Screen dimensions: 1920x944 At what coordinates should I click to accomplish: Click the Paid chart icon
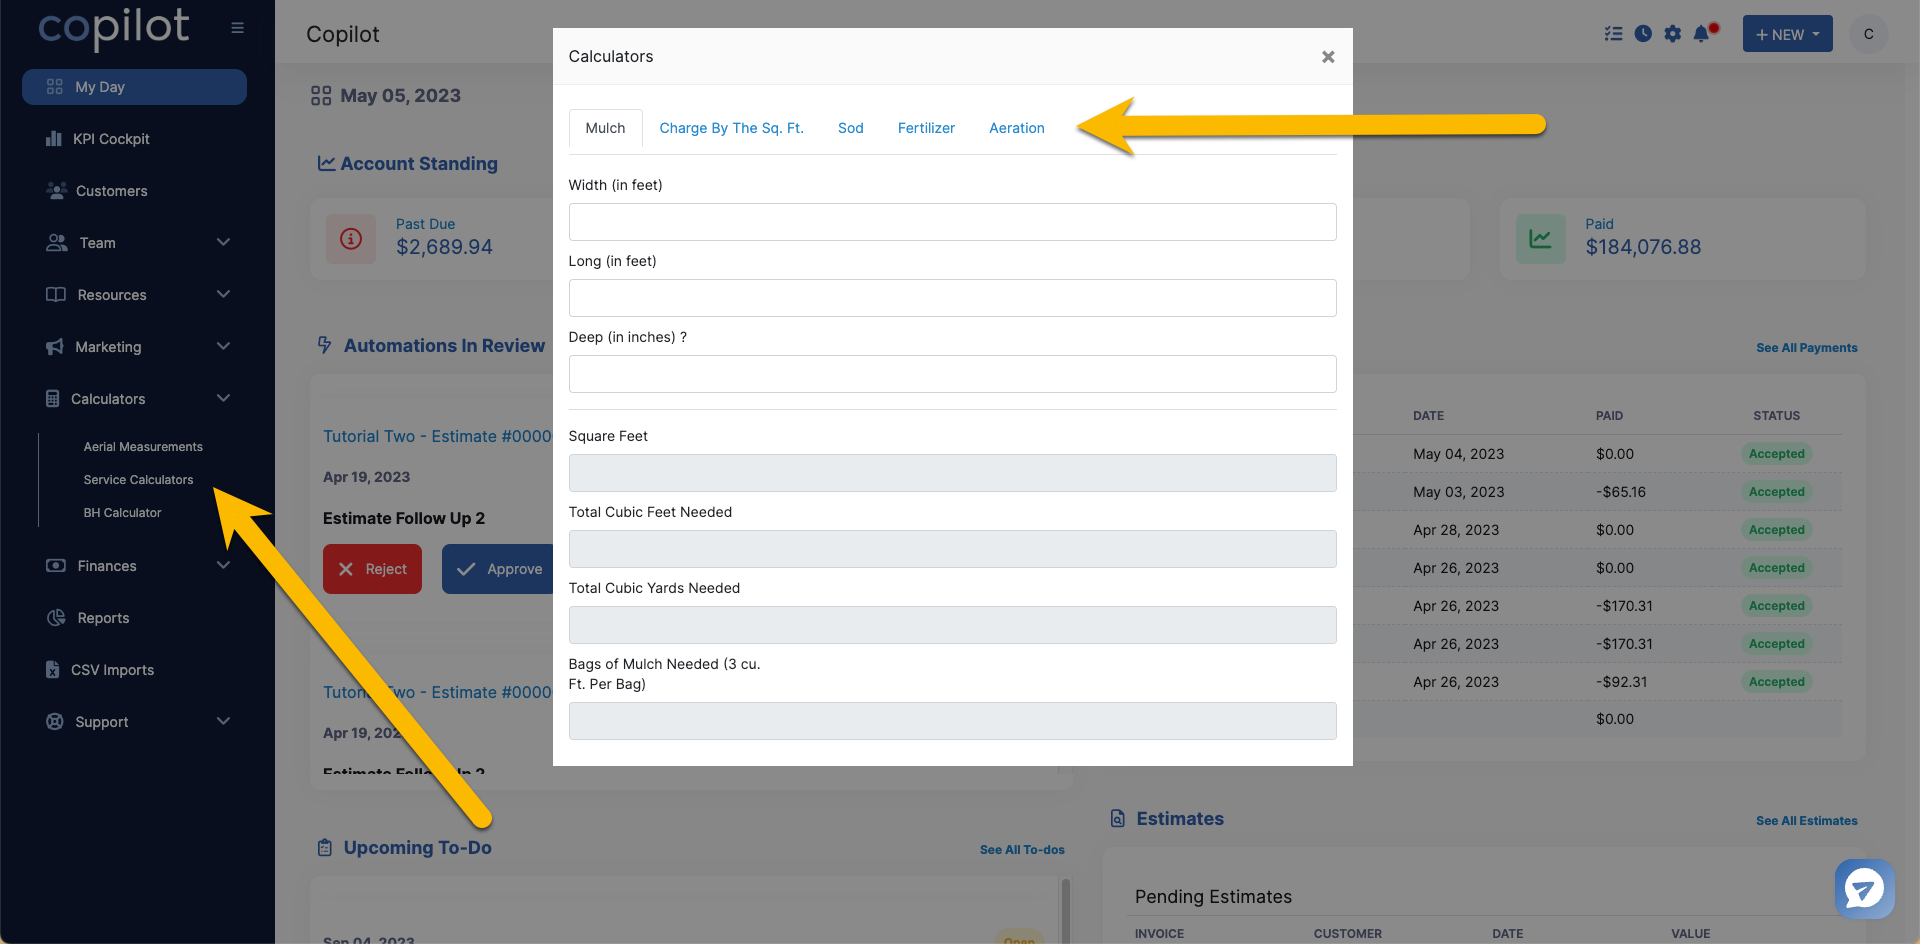(x=1540, y=239)
